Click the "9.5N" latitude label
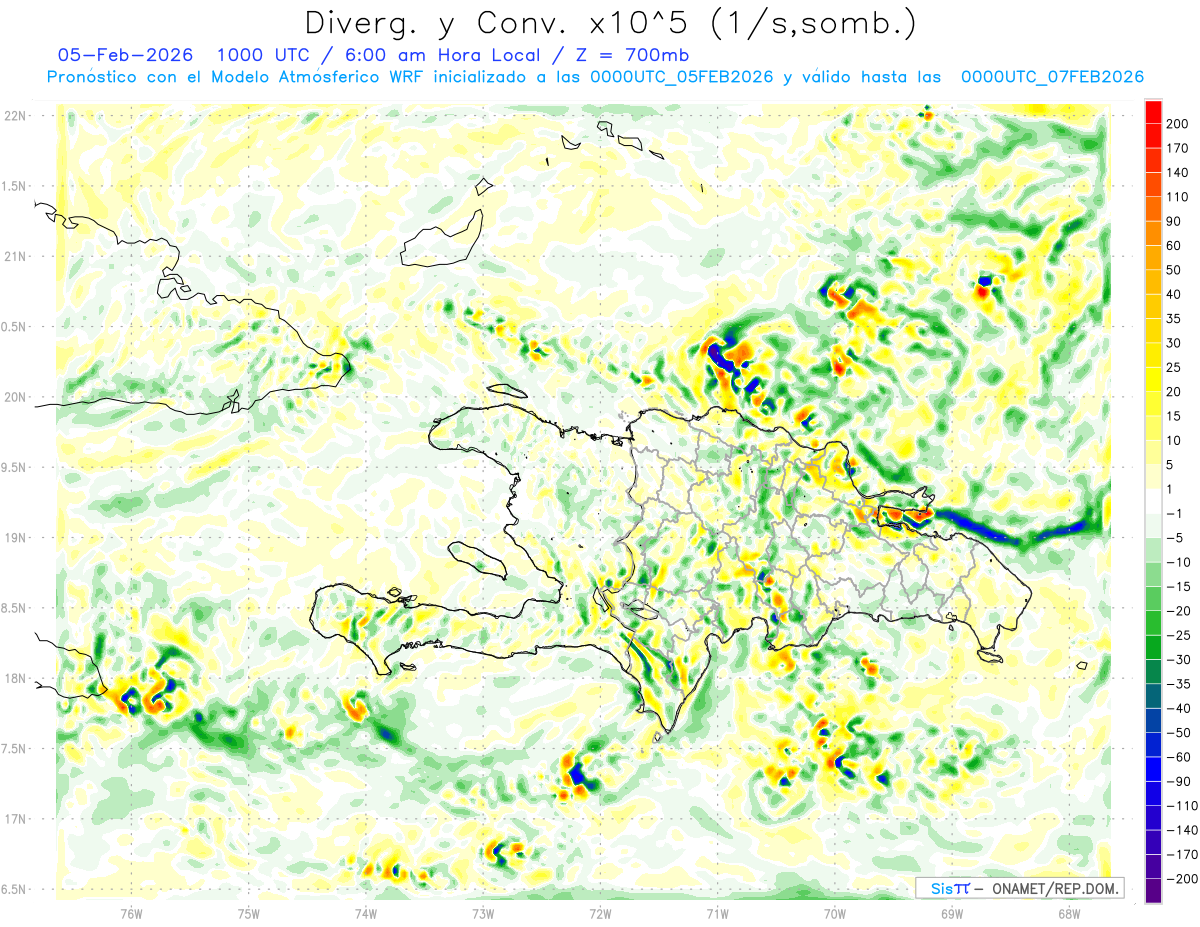 (14, 468)
